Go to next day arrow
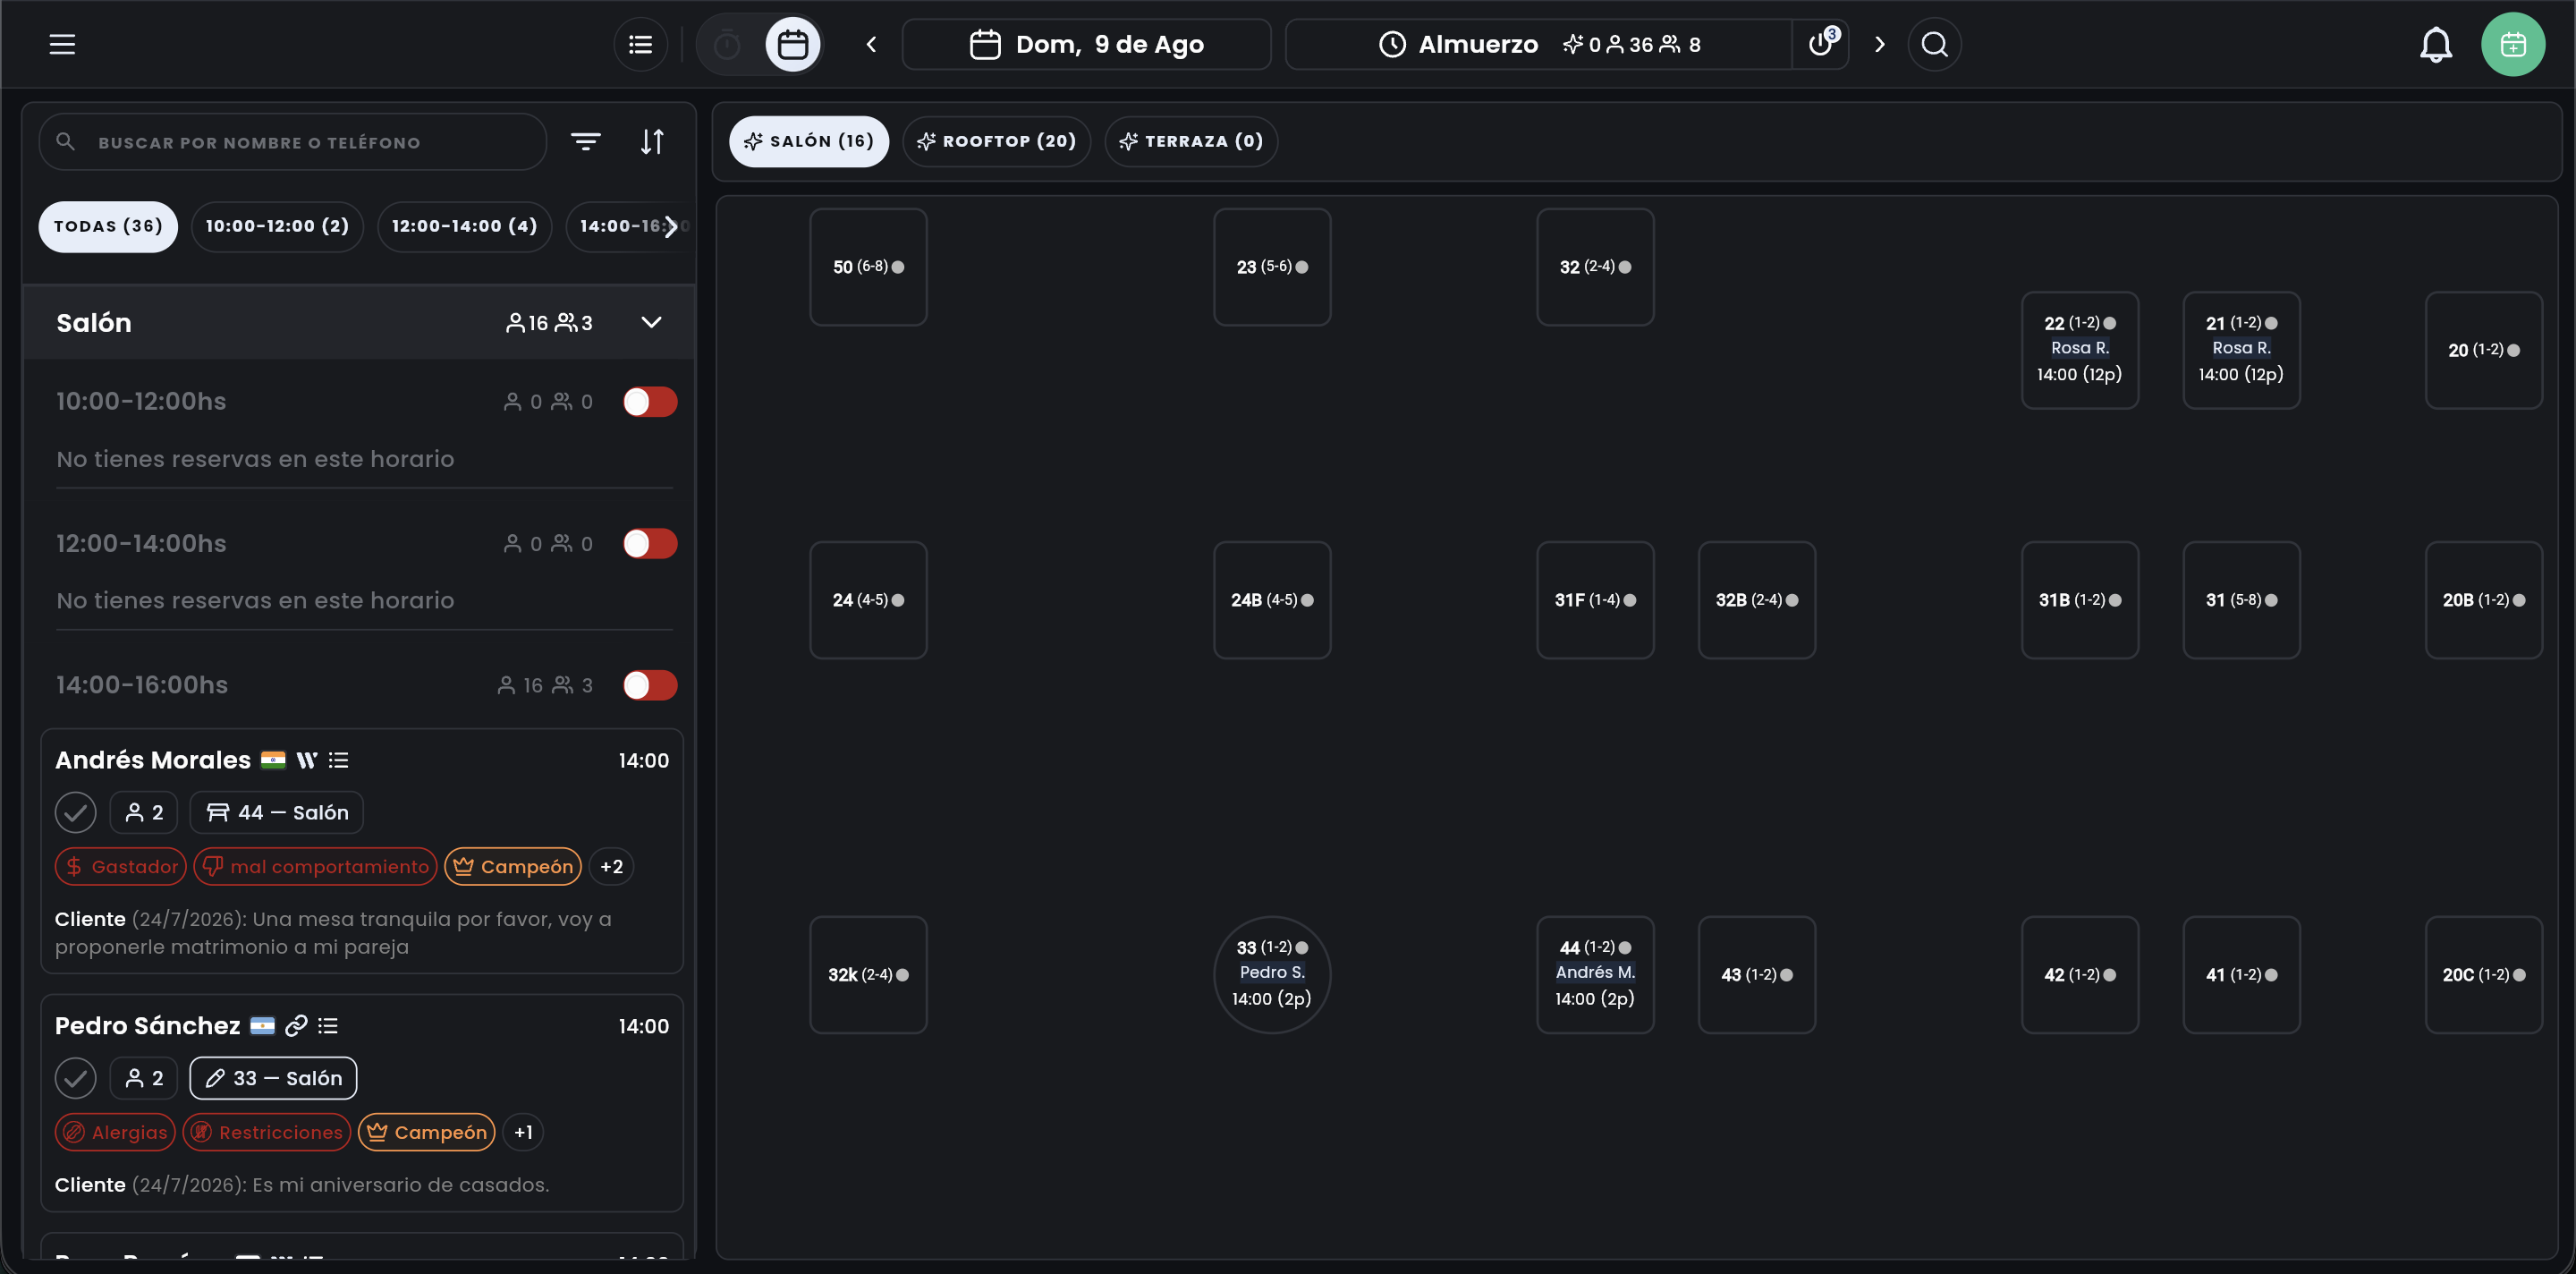2576x1274 pixels. coord(1879,44)
